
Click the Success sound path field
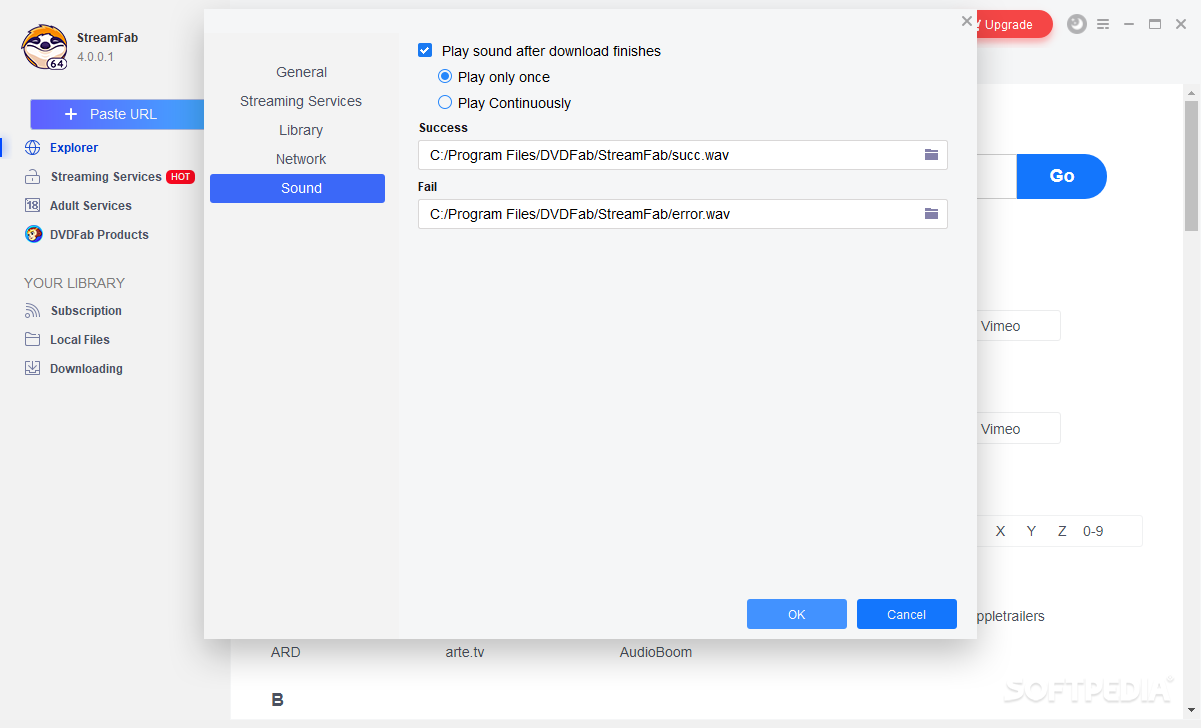(683, 155)
